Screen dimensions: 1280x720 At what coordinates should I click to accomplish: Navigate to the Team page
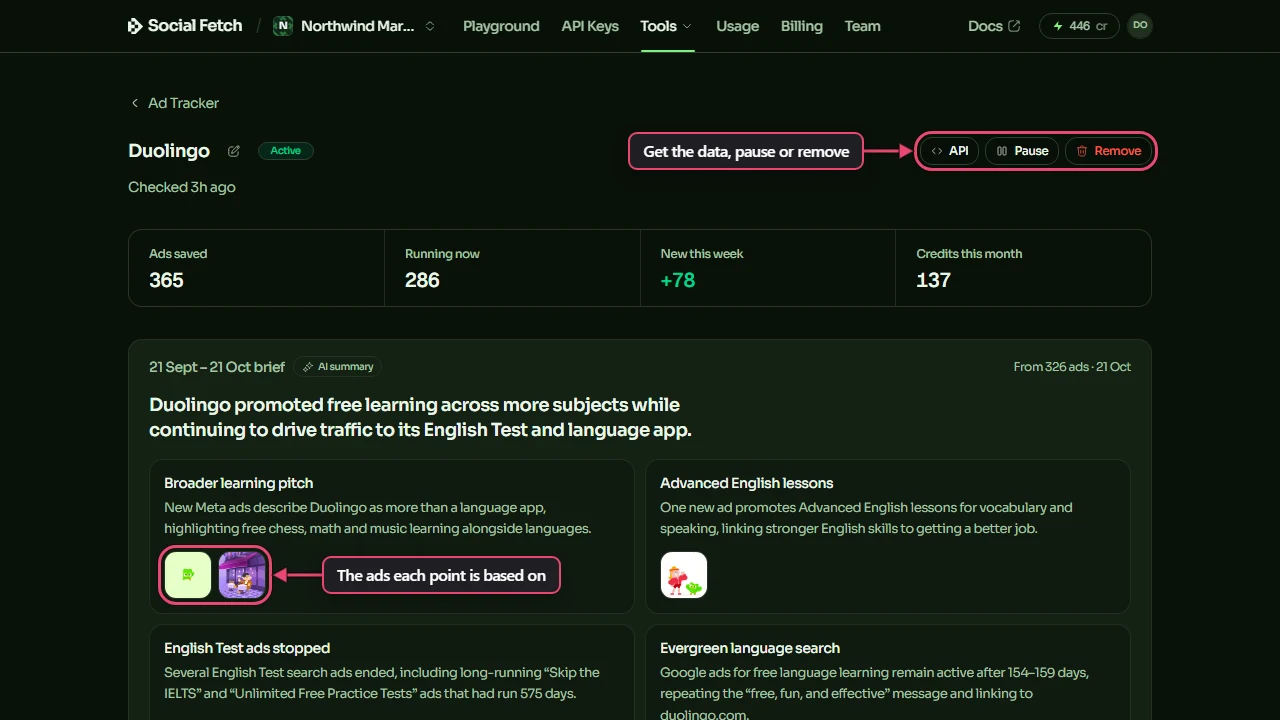click(x=862, y=26)
